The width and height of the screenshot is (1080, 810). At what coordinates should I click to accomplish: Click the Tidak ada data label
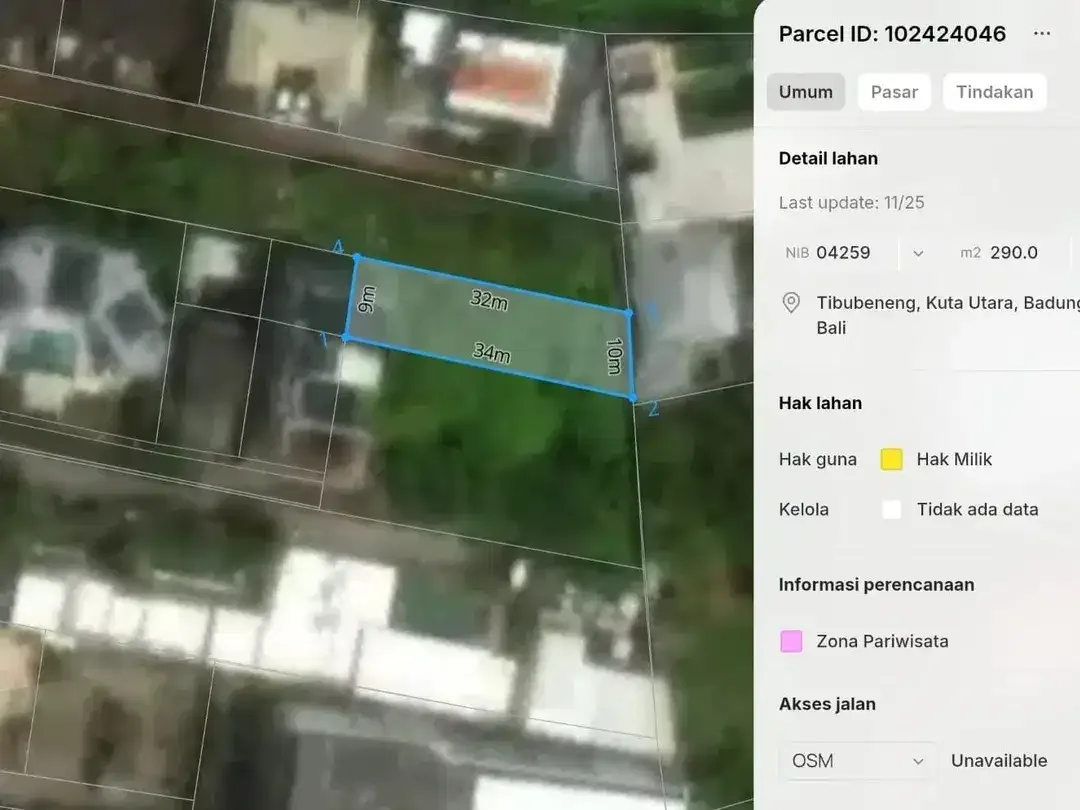(977, 510)
